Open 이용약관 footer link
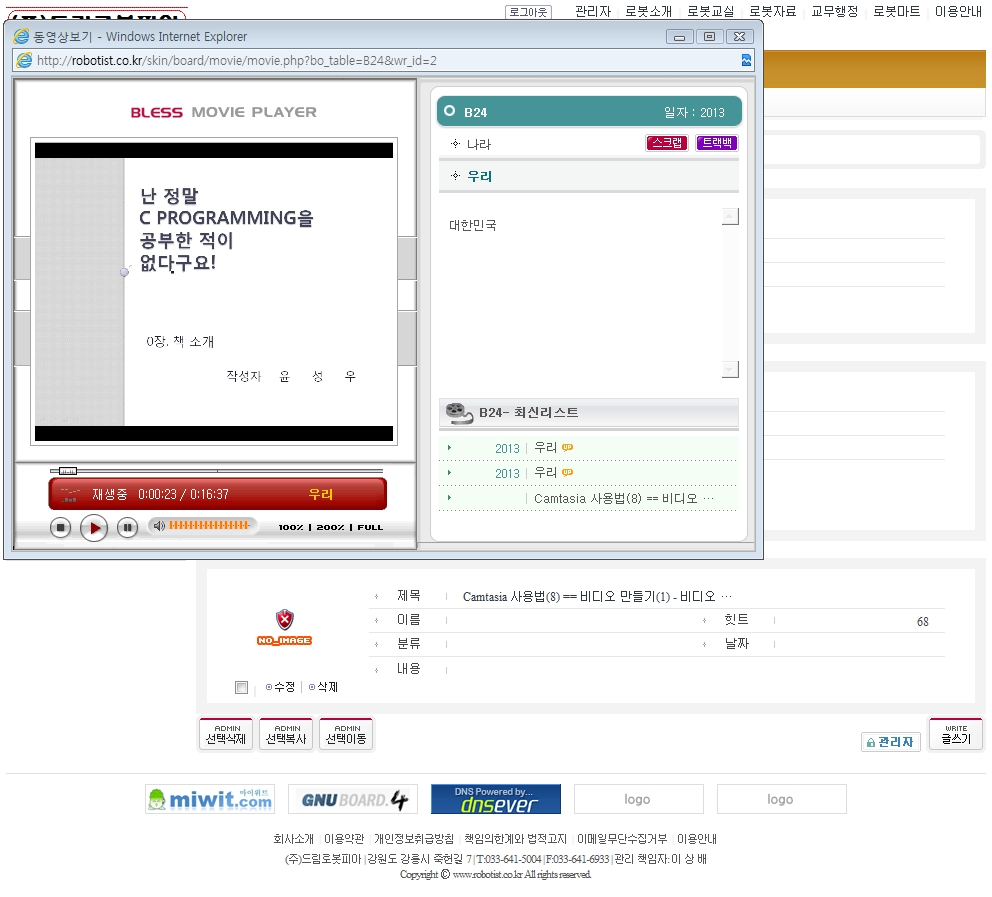Image resolution: width=992 pixels, height=897 pixels. point(344,839)
